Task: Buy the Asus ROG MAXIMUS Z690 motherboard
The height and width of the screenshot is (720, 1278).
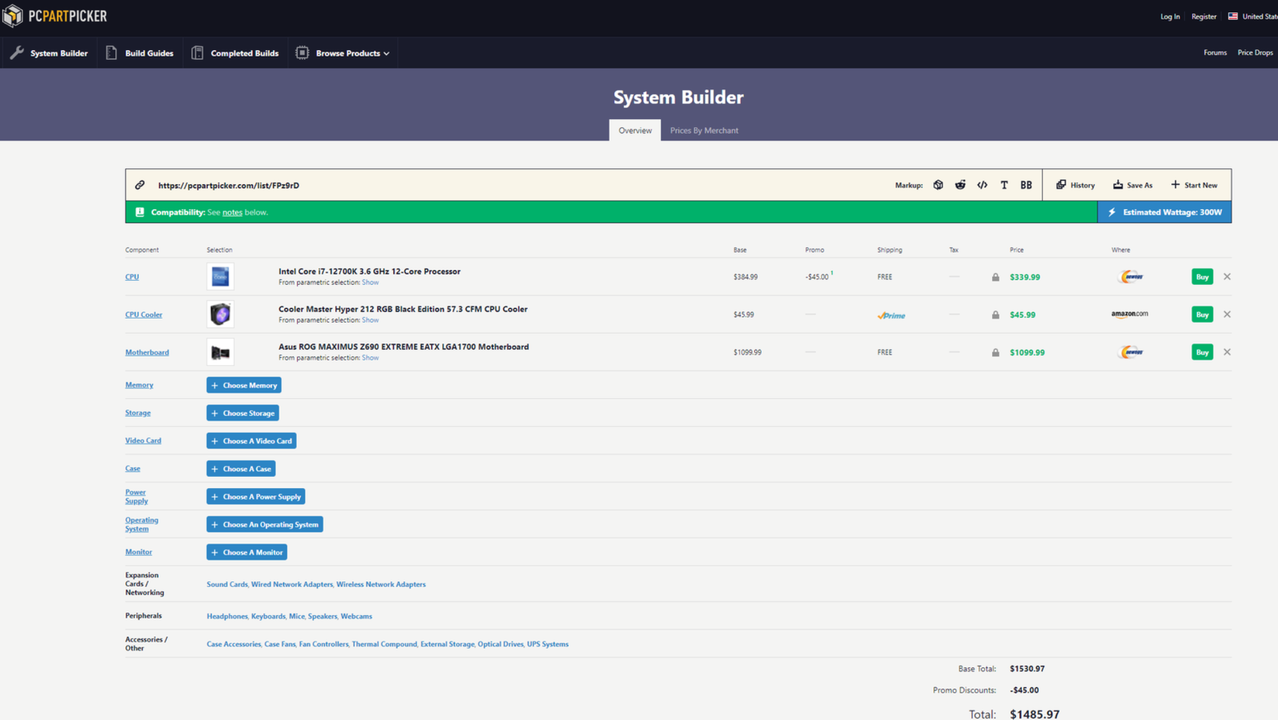Action: (x=1202, y=352)
